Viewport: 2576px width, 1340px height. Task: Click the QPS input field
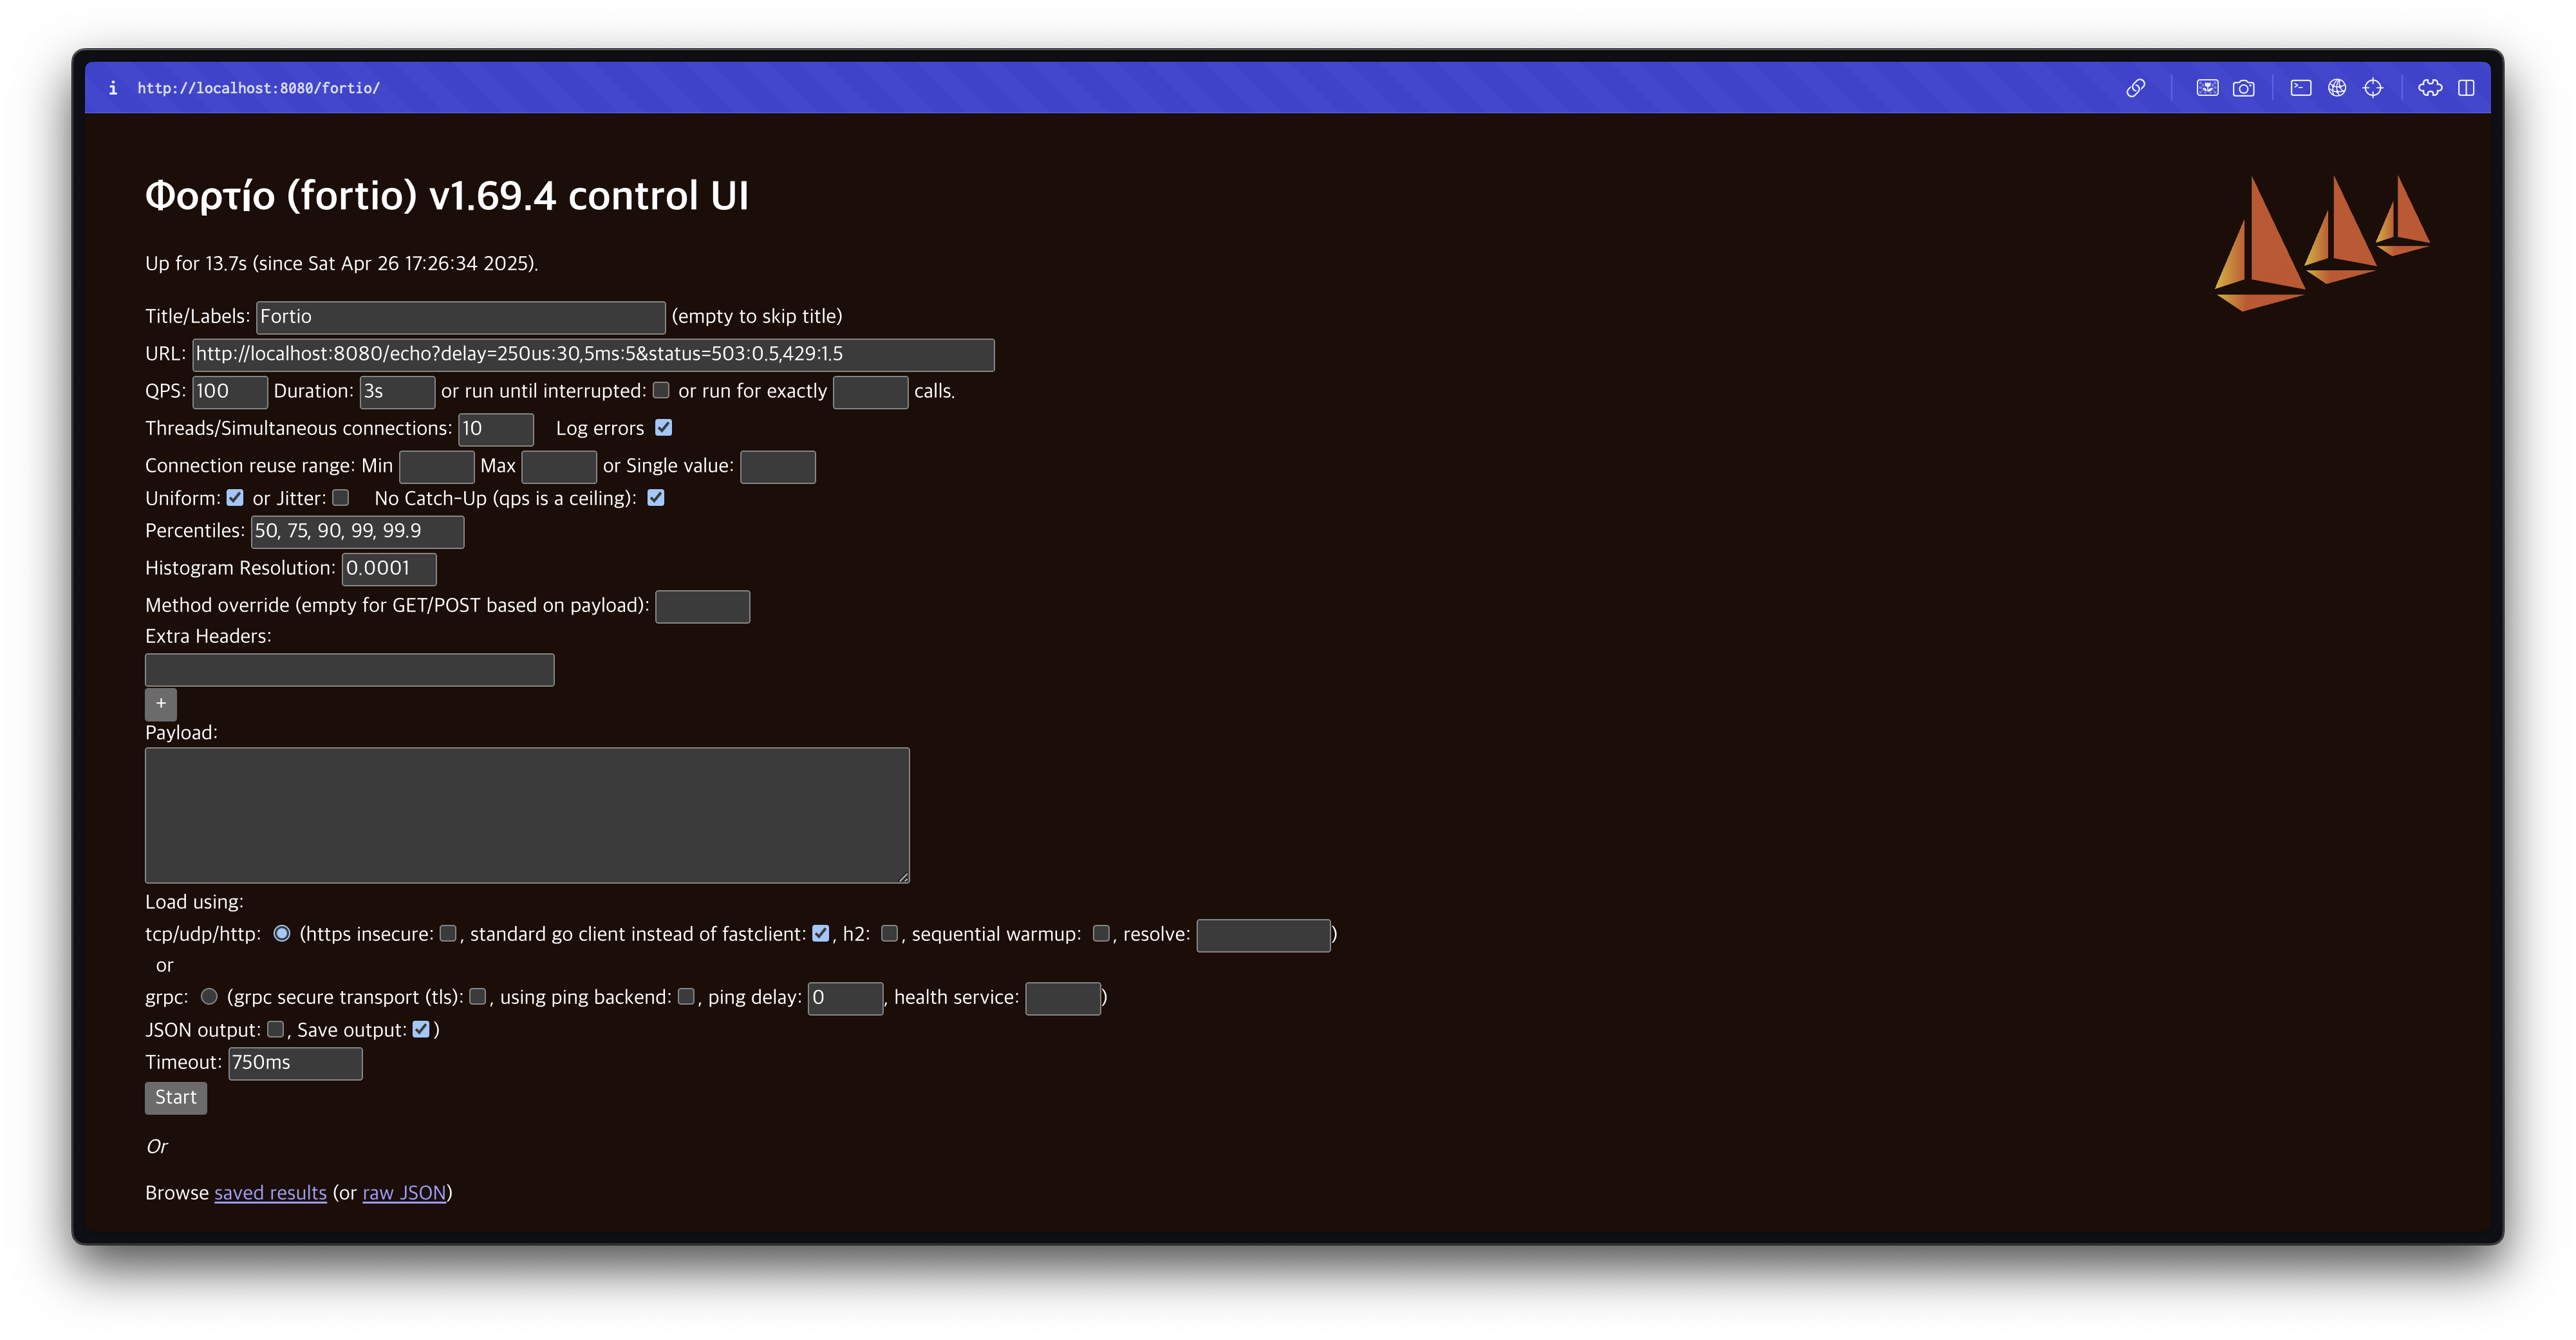click(230, 392)
